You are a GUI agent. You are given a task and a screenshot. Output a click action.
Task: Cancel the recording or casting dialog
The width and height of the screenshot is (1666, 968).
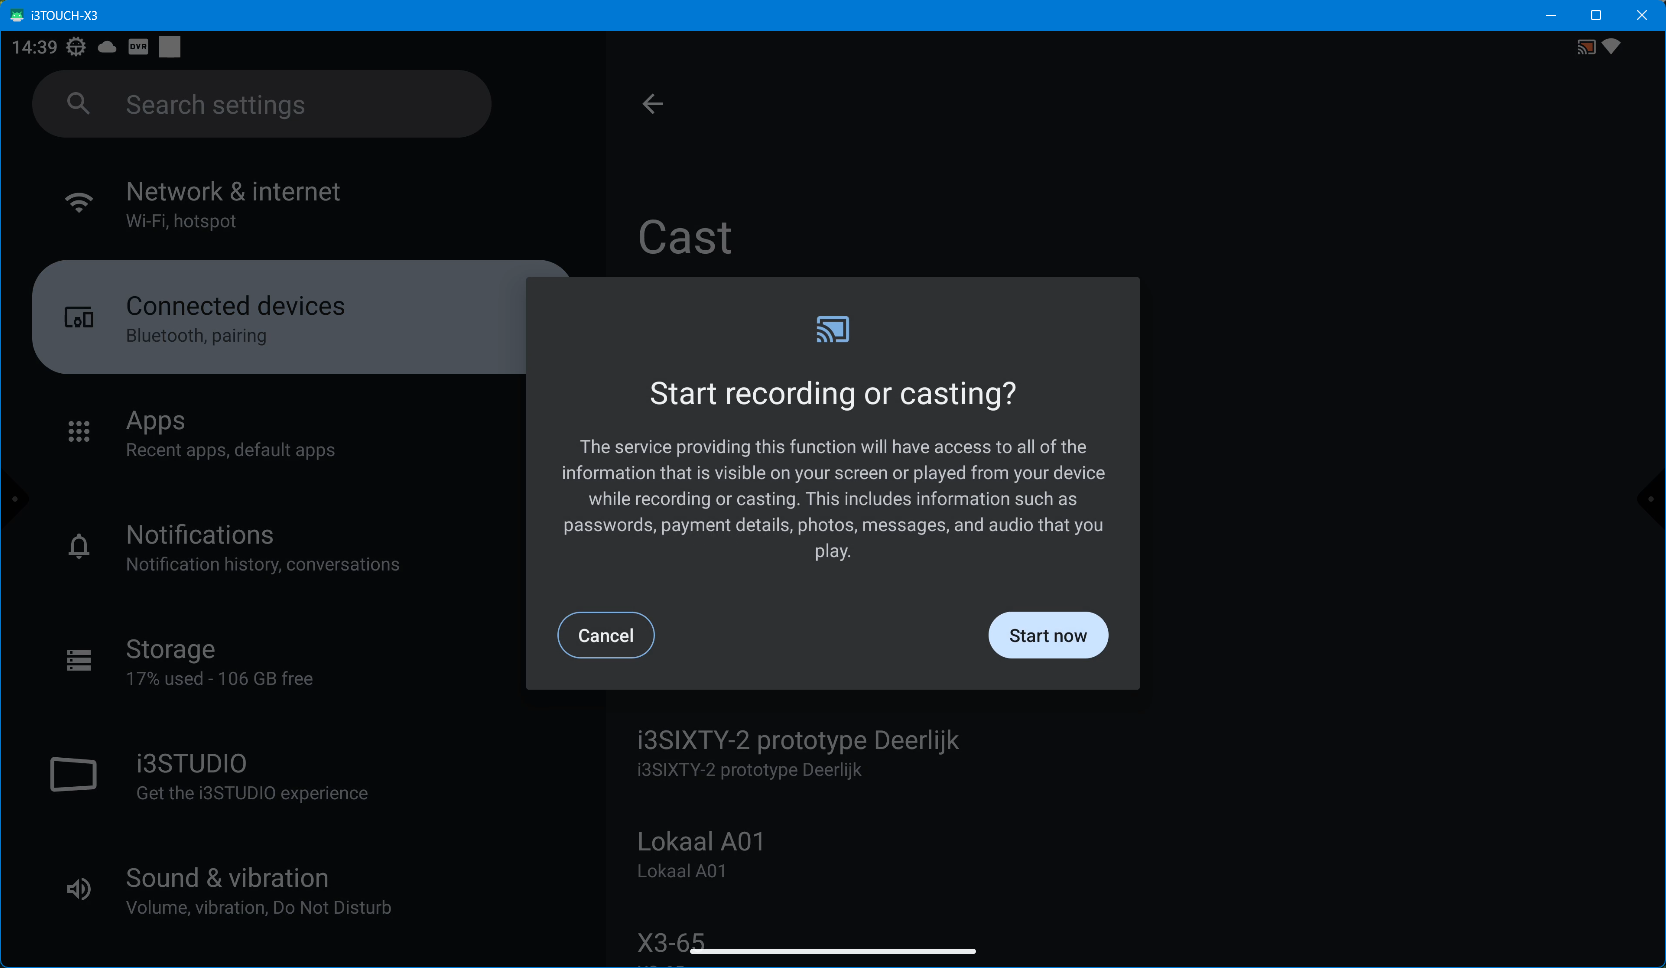pyautogui.click(x=605, y=635)
